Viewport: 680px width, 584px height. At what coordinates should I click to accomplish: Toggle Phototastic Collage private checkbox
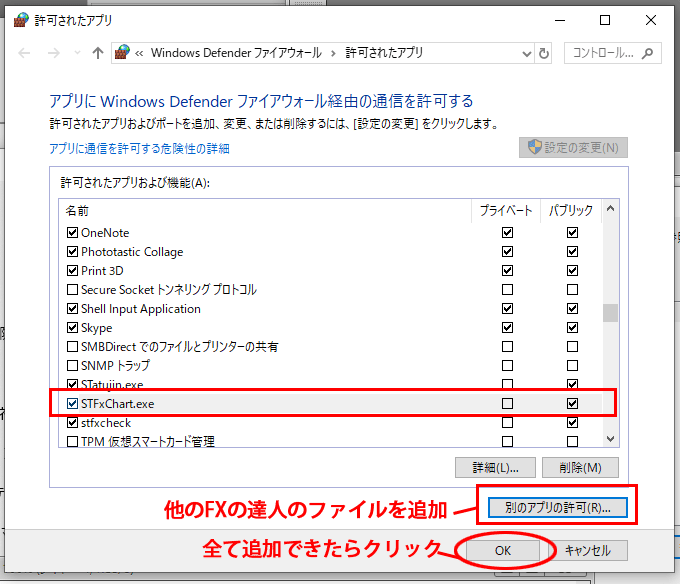(507, 251)
